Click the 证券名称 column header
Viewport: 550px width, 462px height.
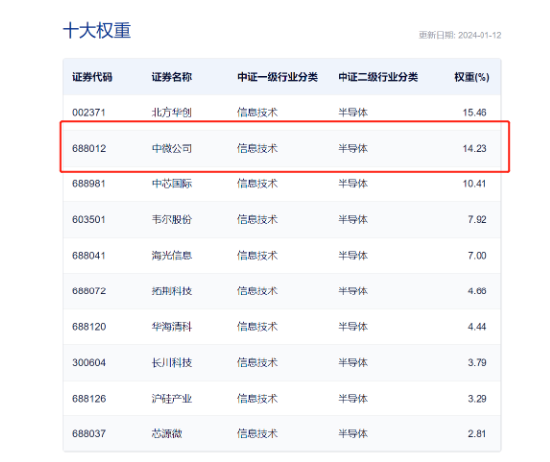coord(172,77)
